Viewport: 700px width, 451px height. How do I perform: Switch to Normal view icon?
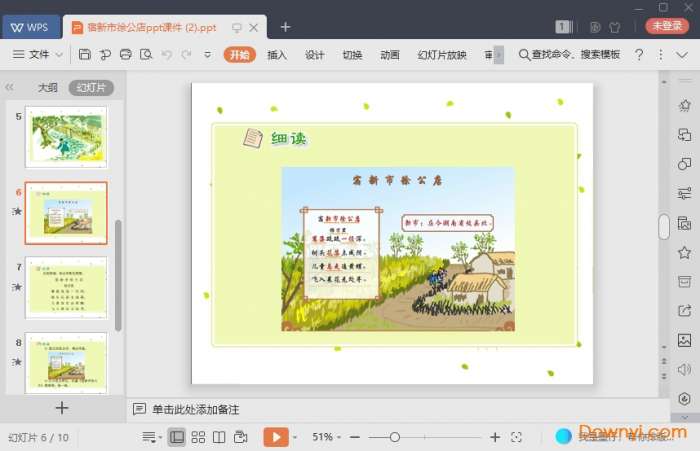[176, 437]
